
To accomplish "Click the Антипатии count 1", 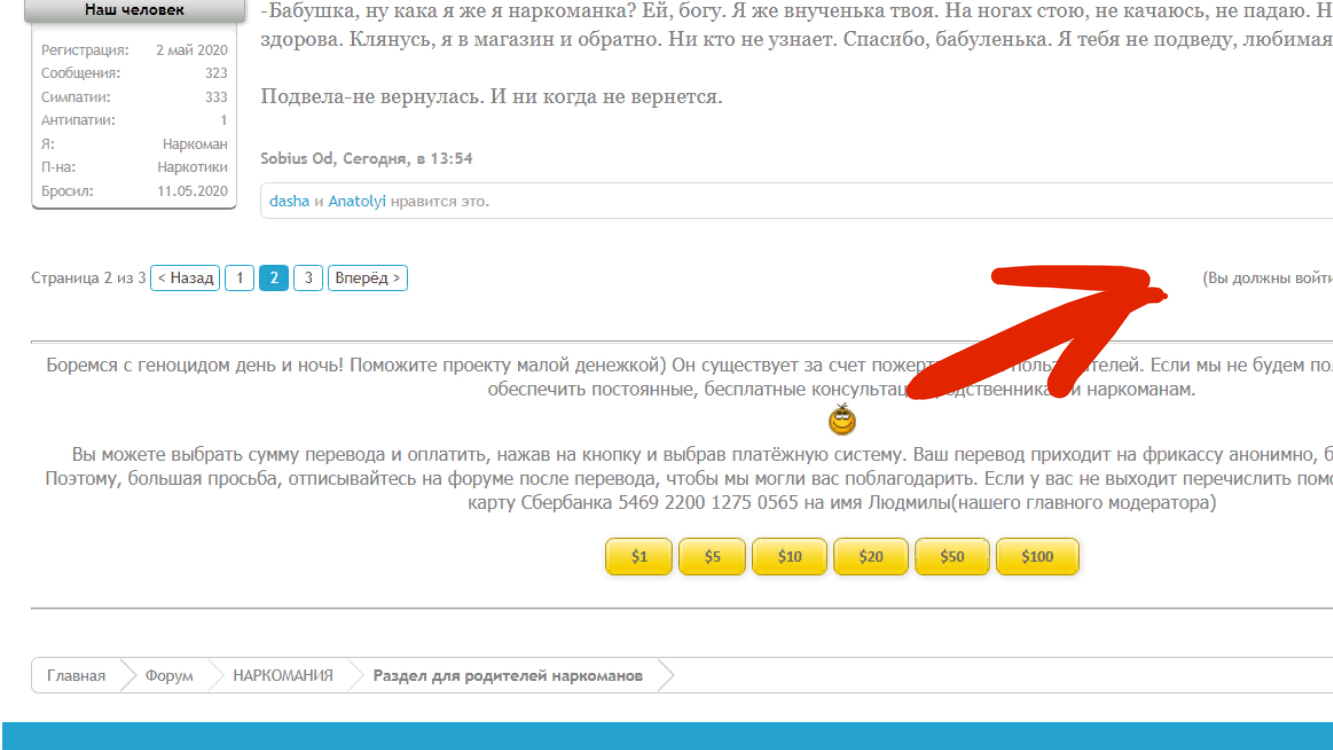I will 224,120.
